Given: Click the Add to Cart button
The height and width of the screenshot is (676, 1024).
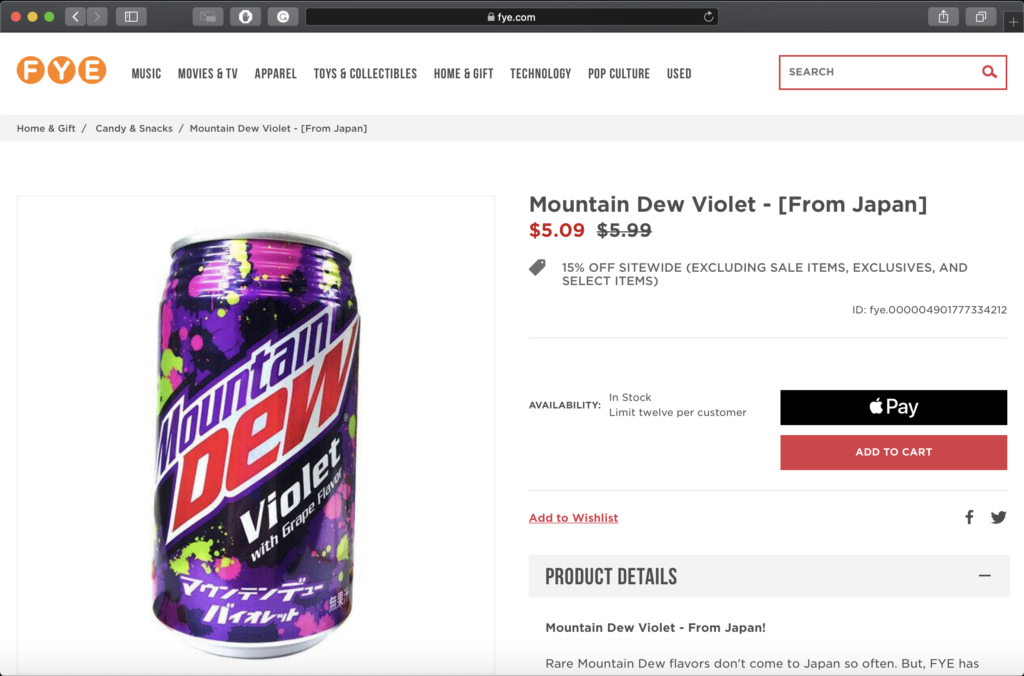Looking at the screenshot, I should (x=893, y=452).
